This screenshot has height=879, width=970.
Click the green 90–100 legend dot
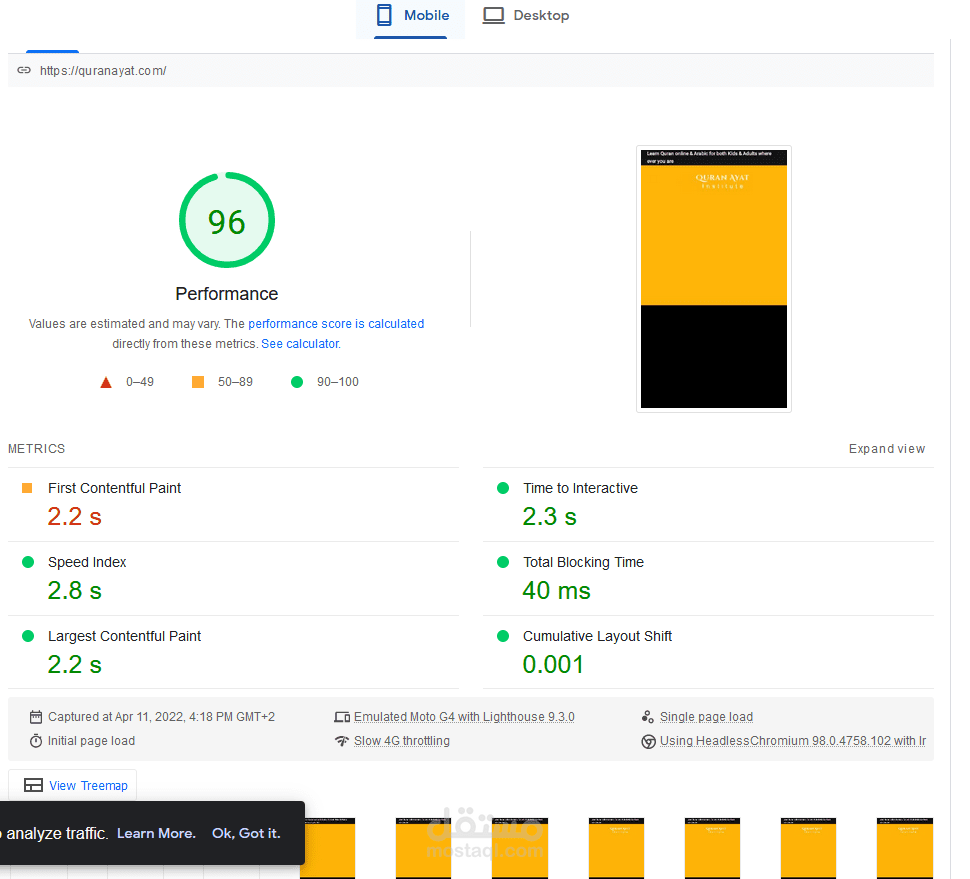pyautogui.click(x=296, y=381)
